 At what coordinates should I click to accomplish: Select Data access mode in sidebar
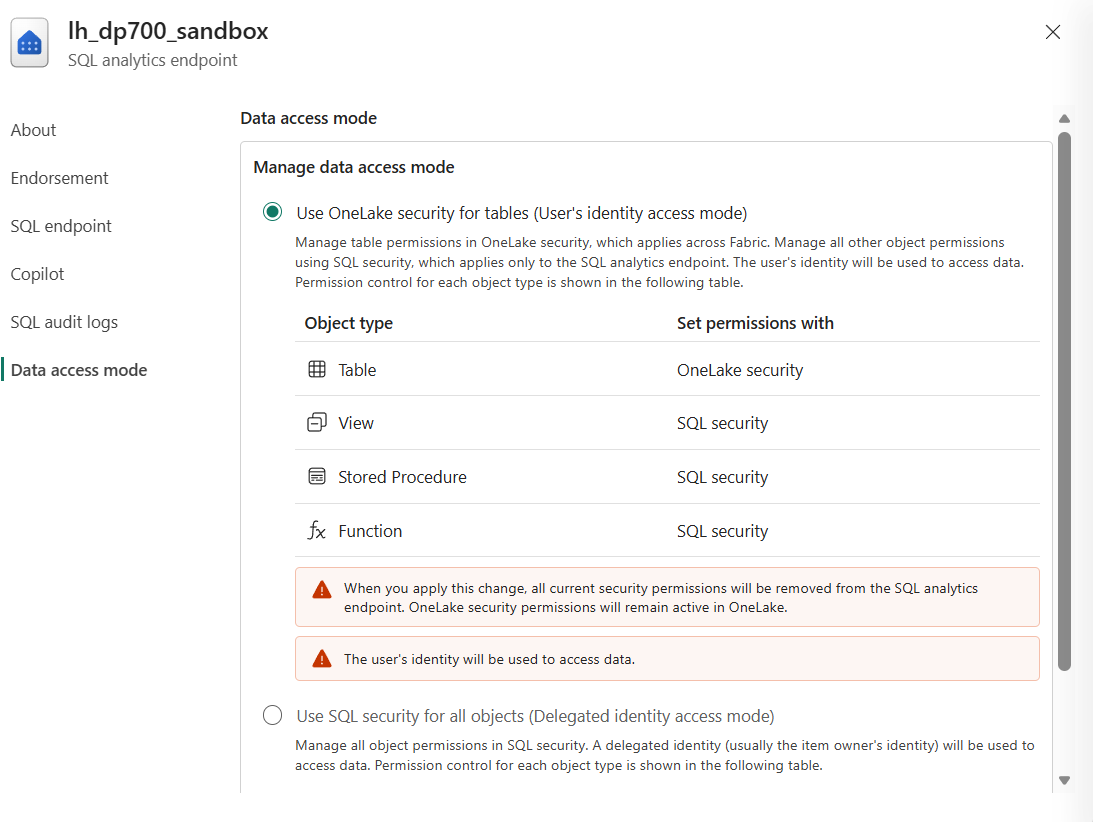click(79, 370)
